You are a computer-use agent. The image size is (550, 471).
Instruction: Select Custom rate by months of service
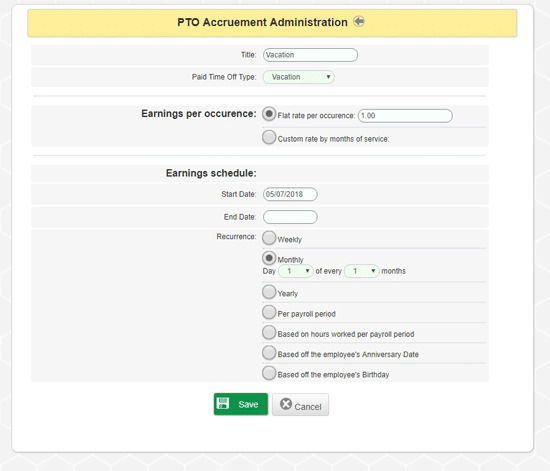pyautogui.click(x=269, y=137)
